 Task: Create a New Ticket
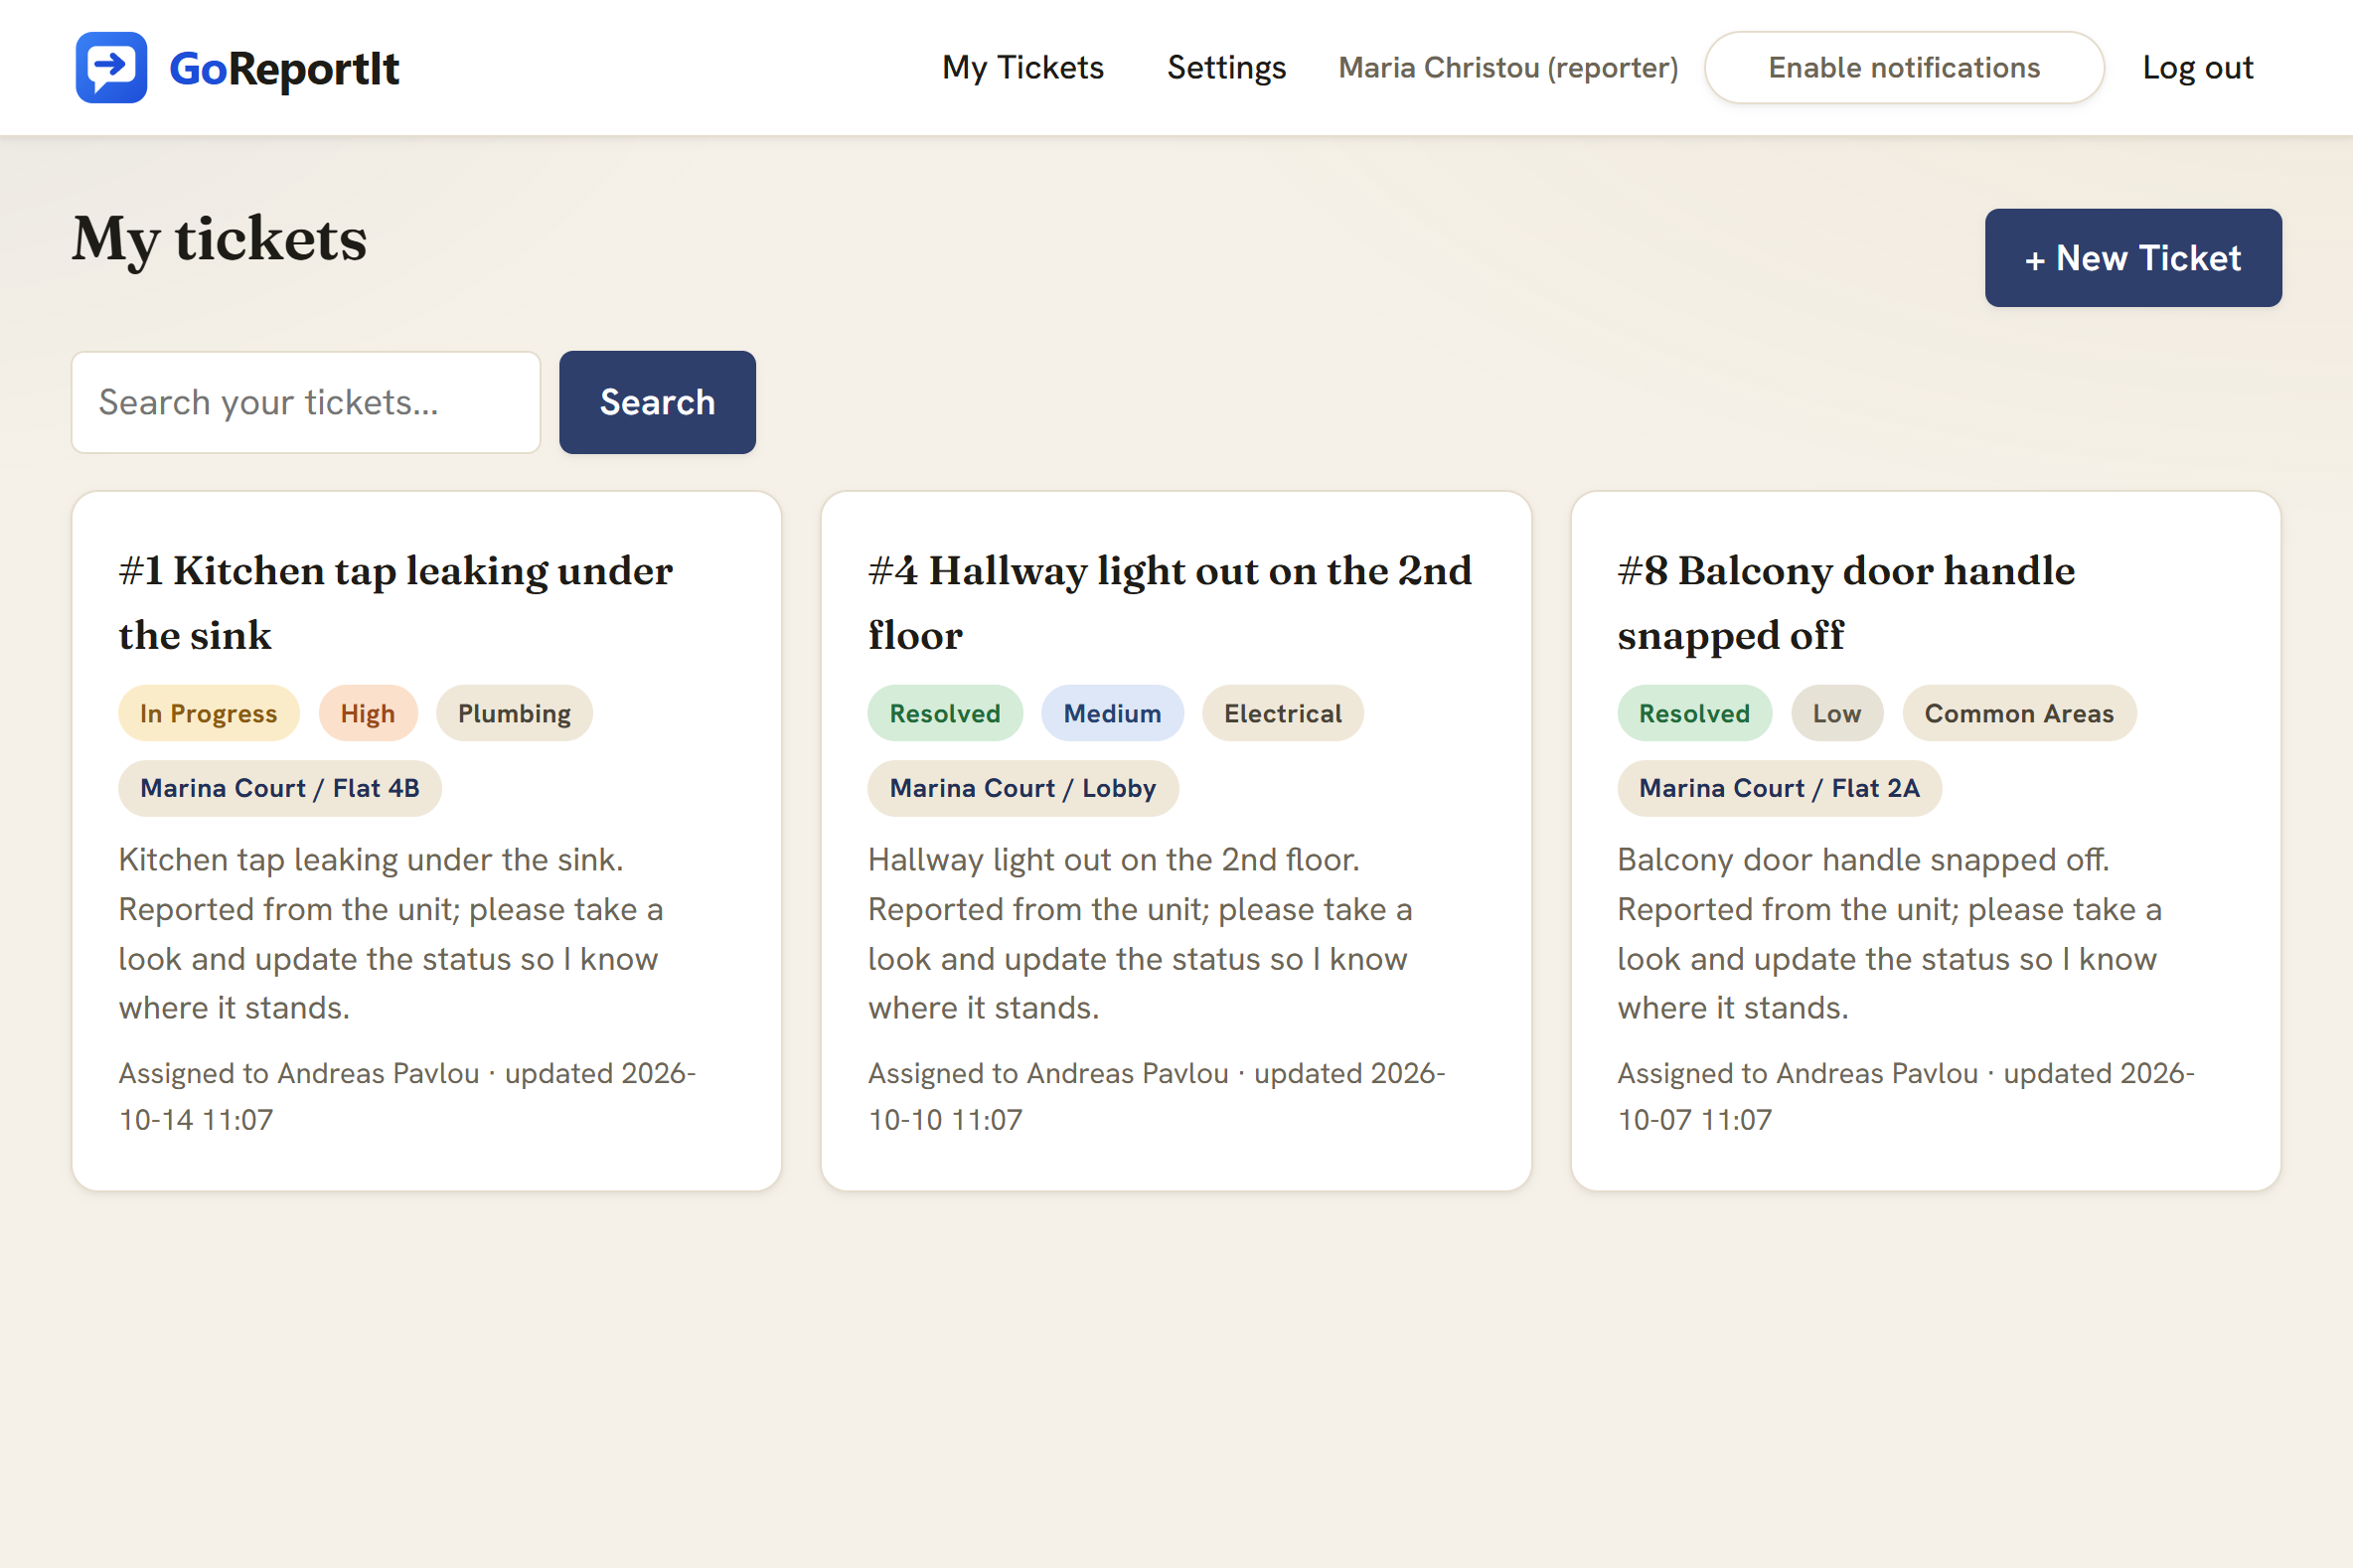(2132, 258)
